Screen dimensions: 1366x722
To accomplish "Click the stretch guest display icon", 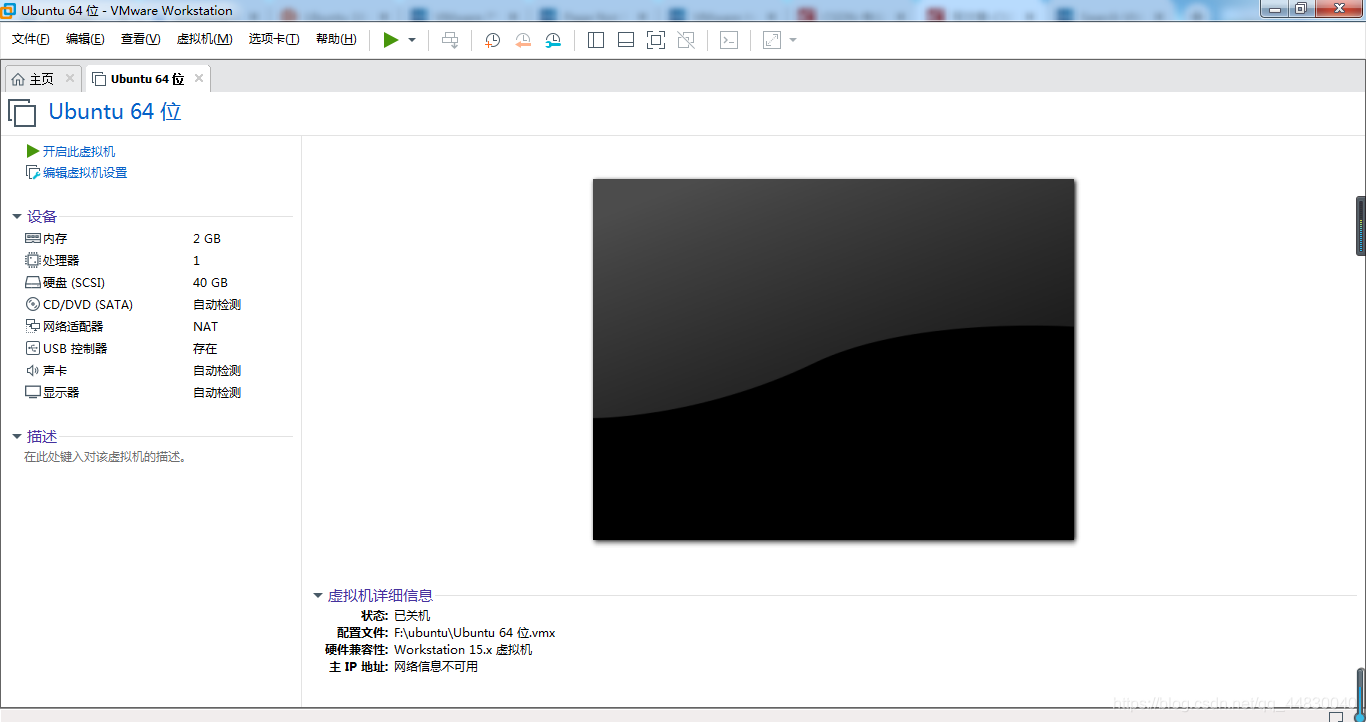I will [x=772, y=40].
